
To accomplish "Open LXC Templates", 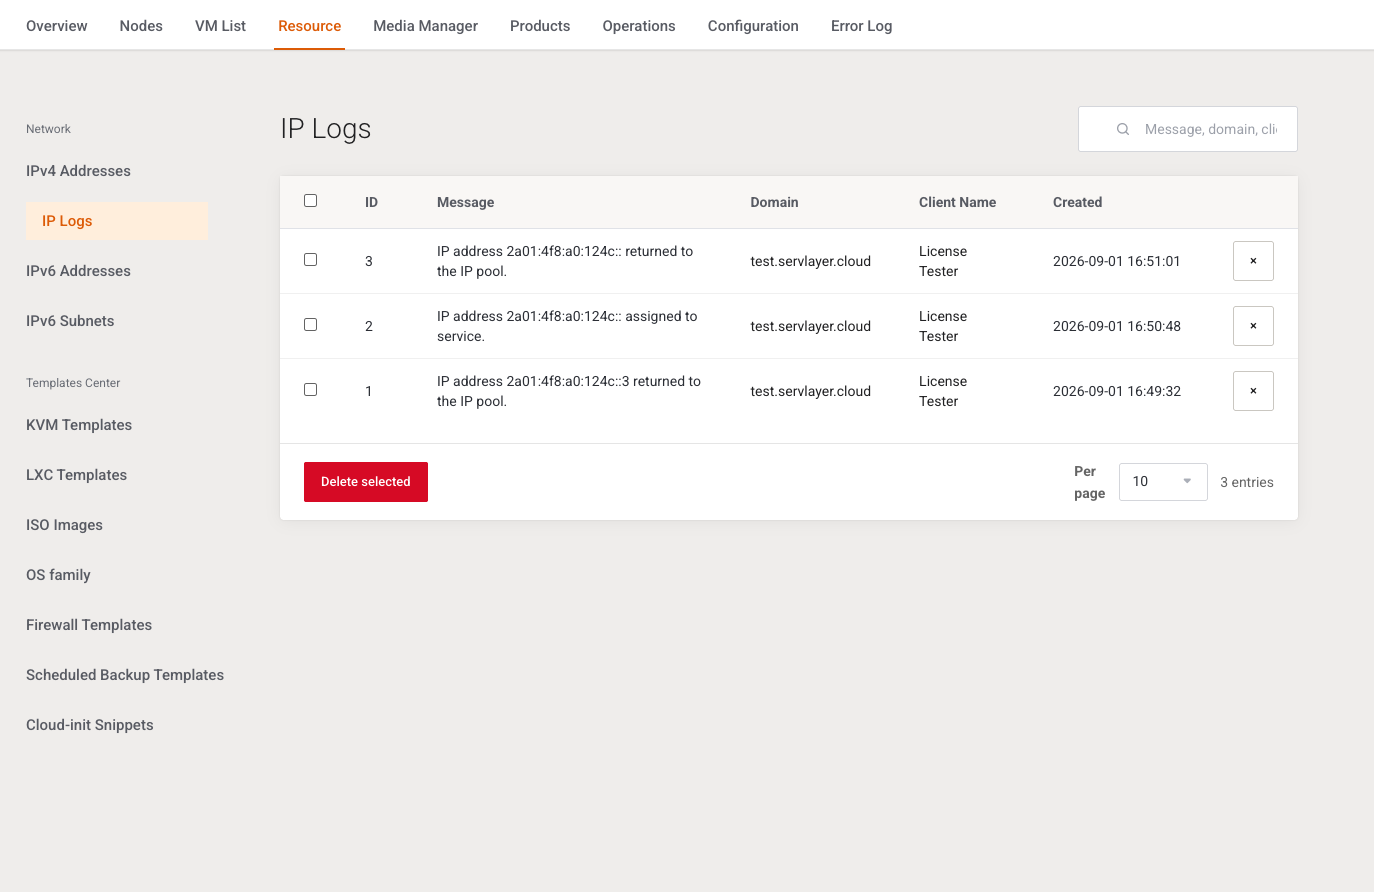I will (x=76, y=475).
